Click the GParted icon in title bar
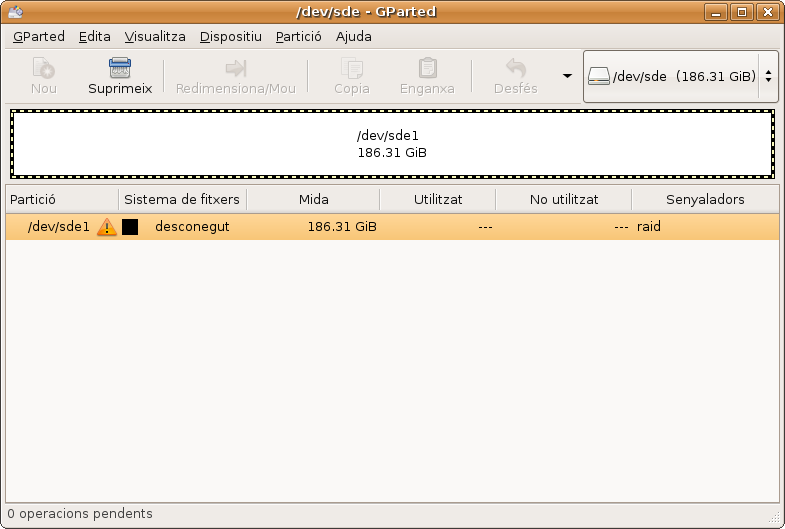Image resolution: width=785 pixels, height=529 pixels. [14, 12]
